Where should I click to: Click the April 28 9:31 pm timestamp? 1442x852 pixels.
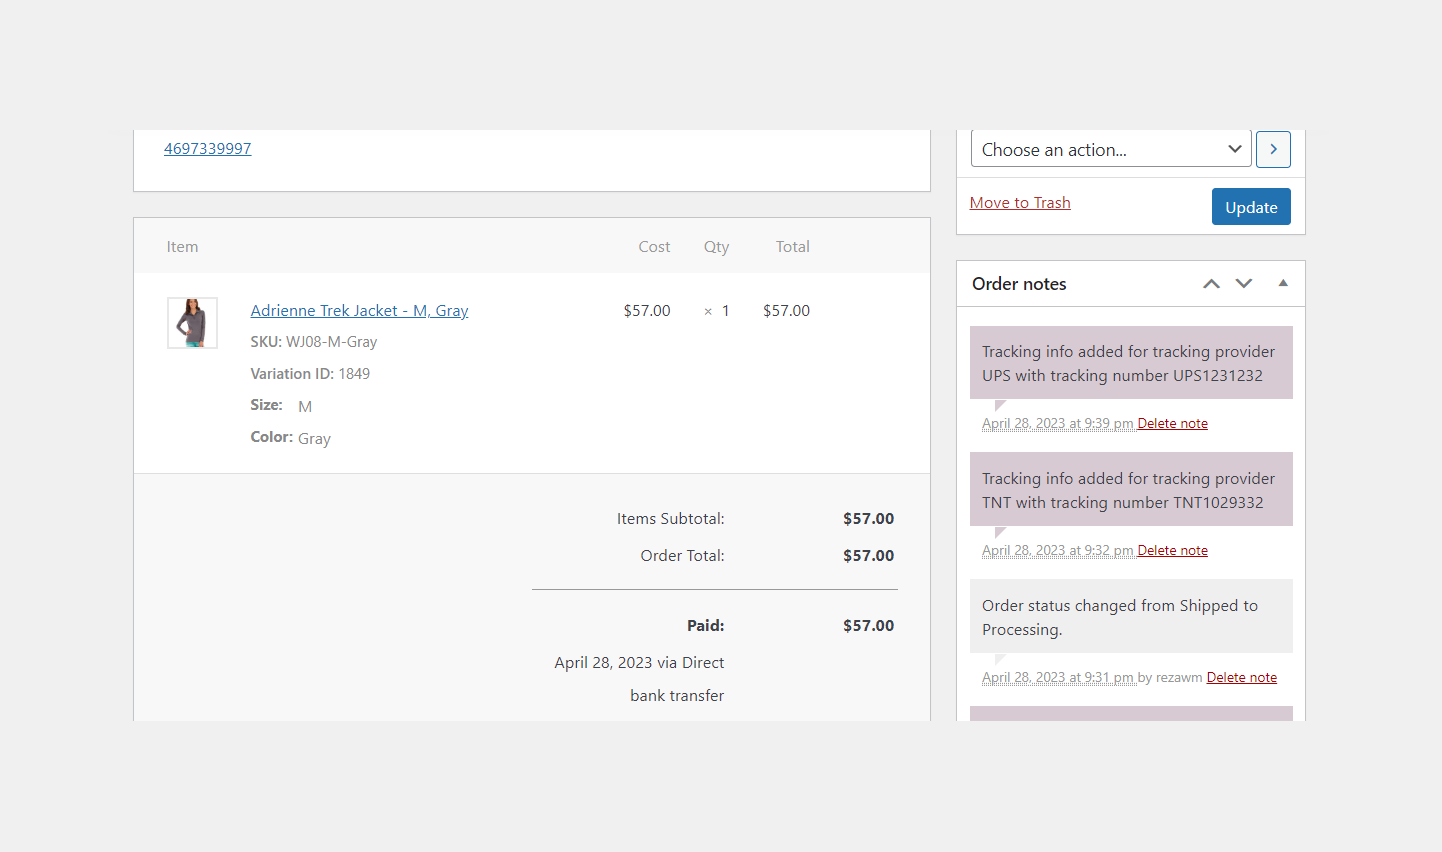tap(1058, 678)
